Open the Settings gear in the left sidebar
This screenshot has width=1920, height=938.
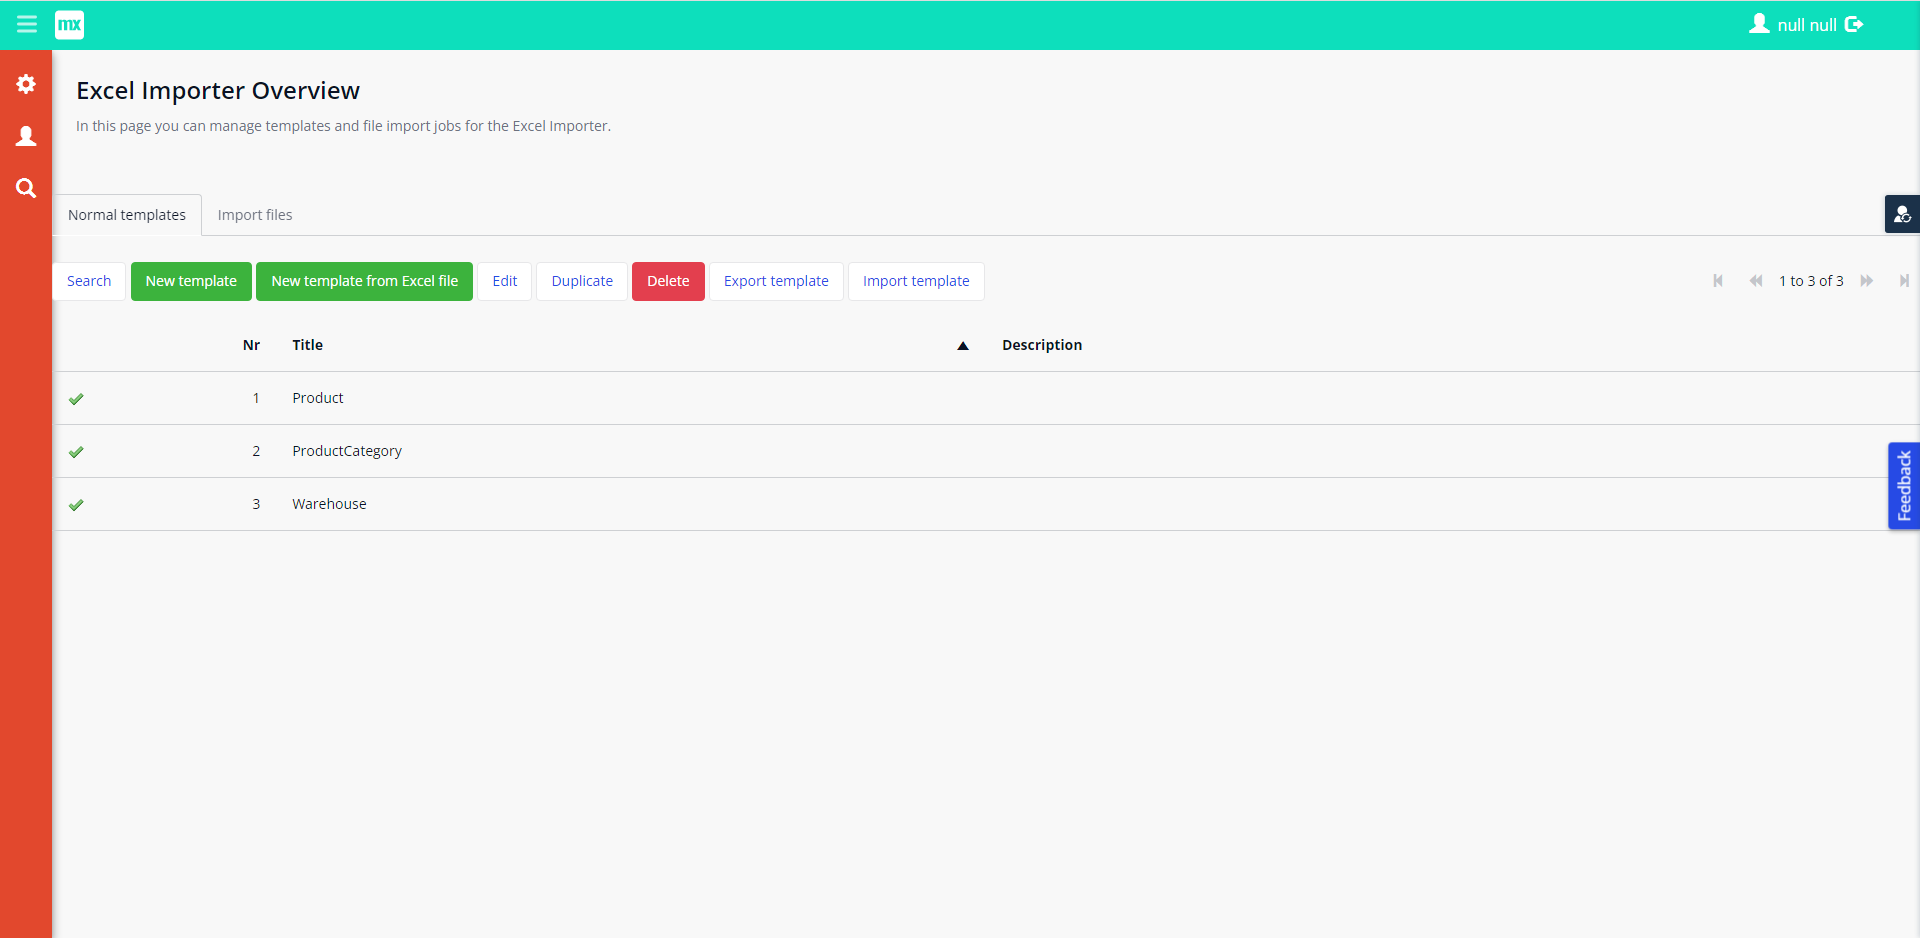tap(26, 85)
